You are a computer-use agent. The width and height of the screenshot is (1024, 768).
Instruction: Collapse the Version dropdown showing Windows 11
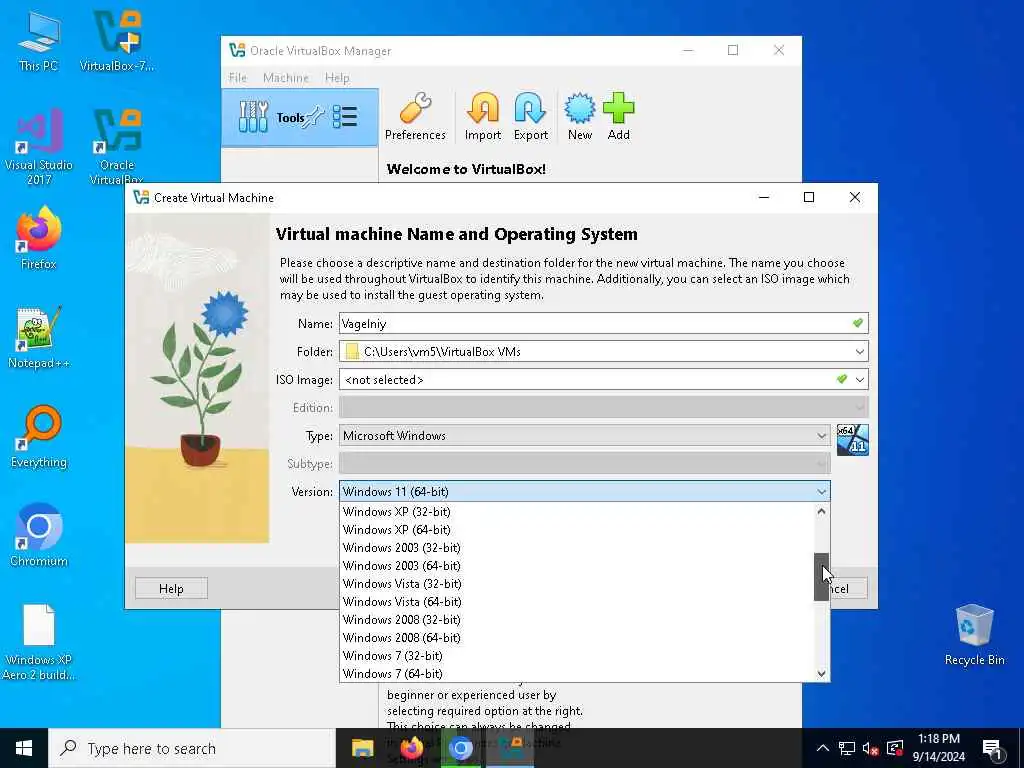pyautogui.click(x=584, y=491)
